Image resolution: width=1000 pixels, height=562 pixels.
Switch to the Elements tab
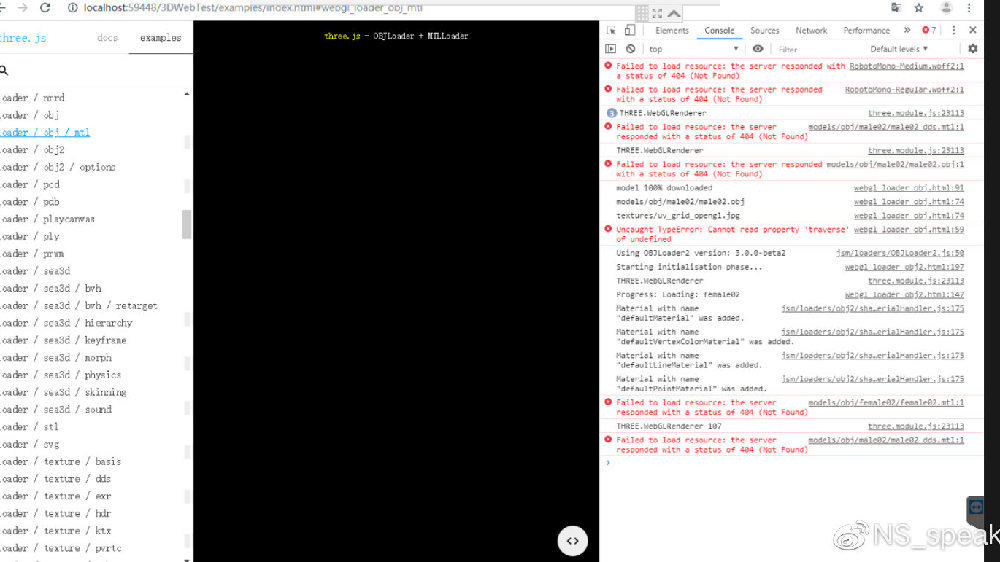672,30
